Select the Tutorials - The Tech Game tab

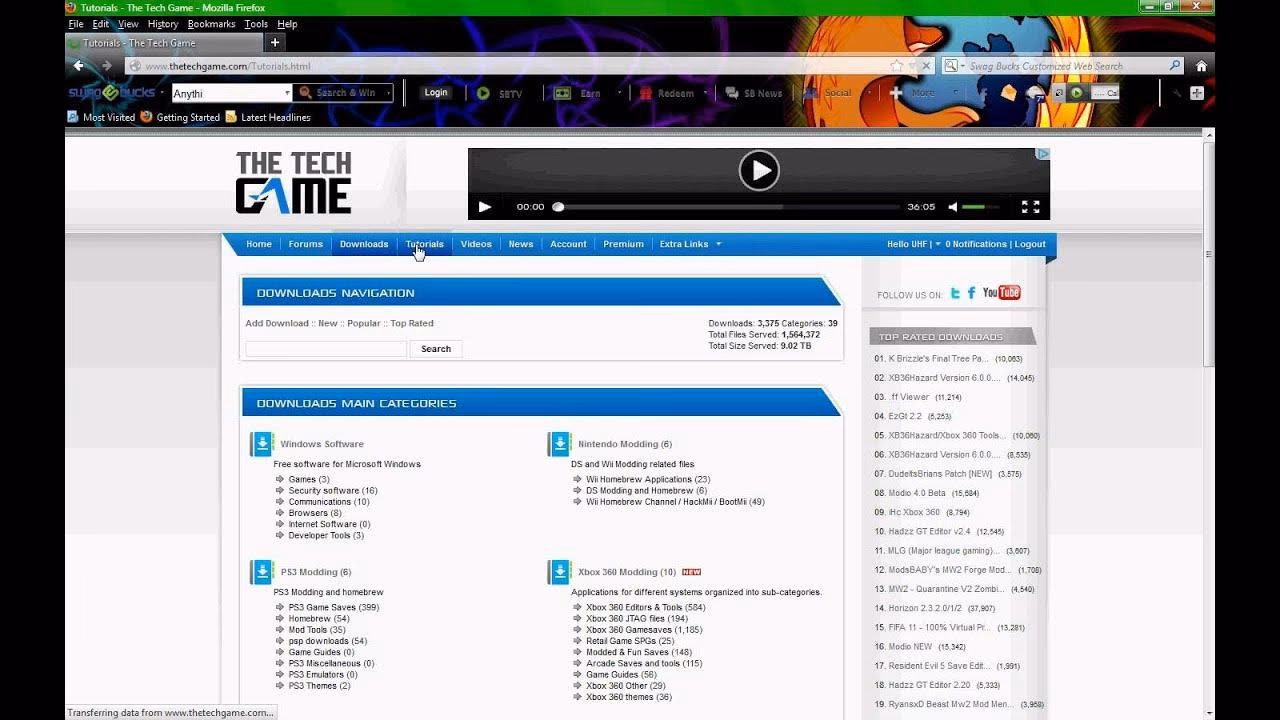164,43
